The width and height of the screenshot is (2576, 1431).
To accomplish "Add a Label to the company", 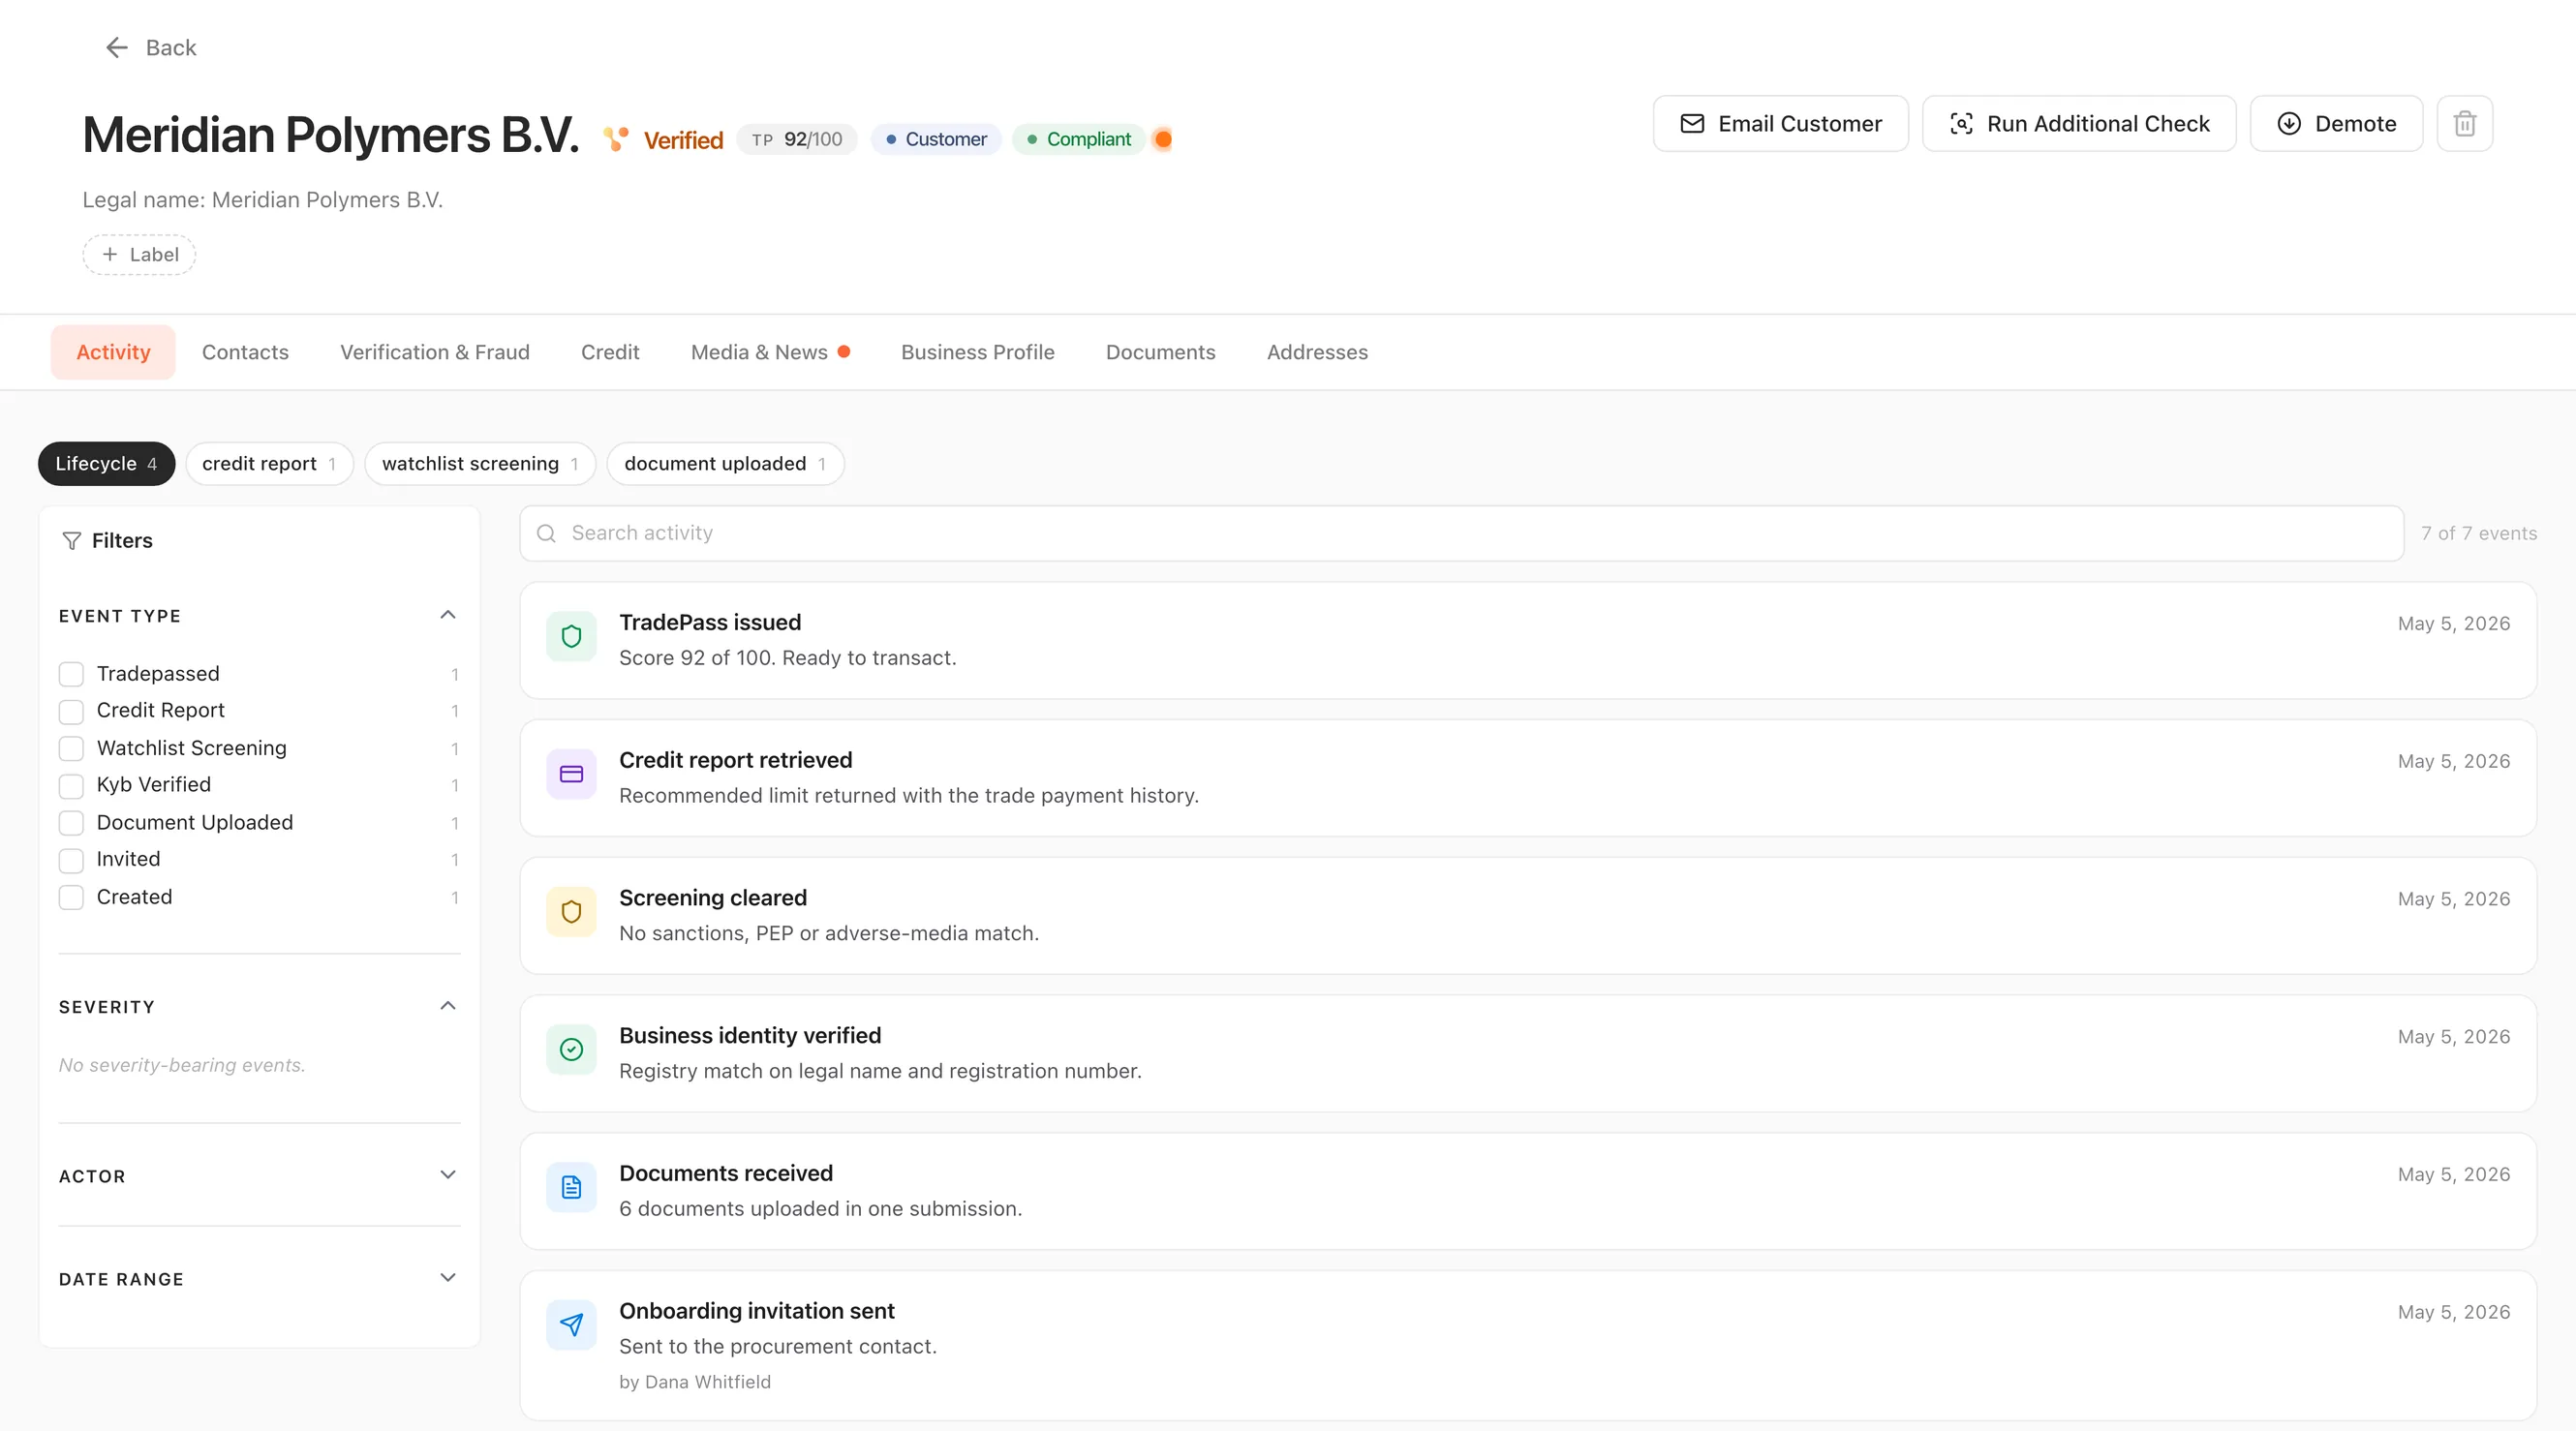I will pos(139,254).
